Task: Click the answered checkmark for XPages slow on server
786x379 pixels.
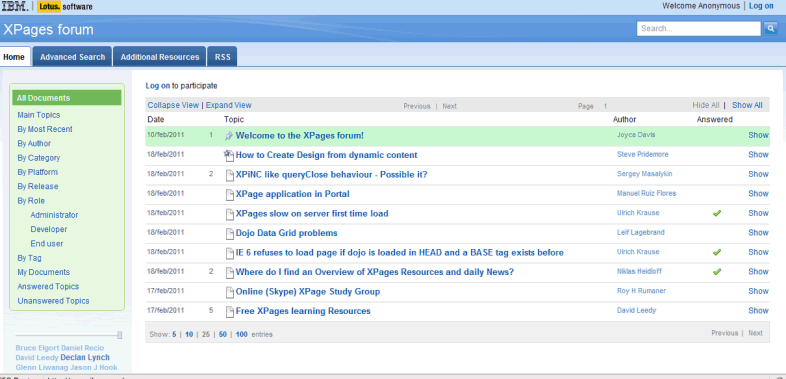Action: (x=717, y=213)
